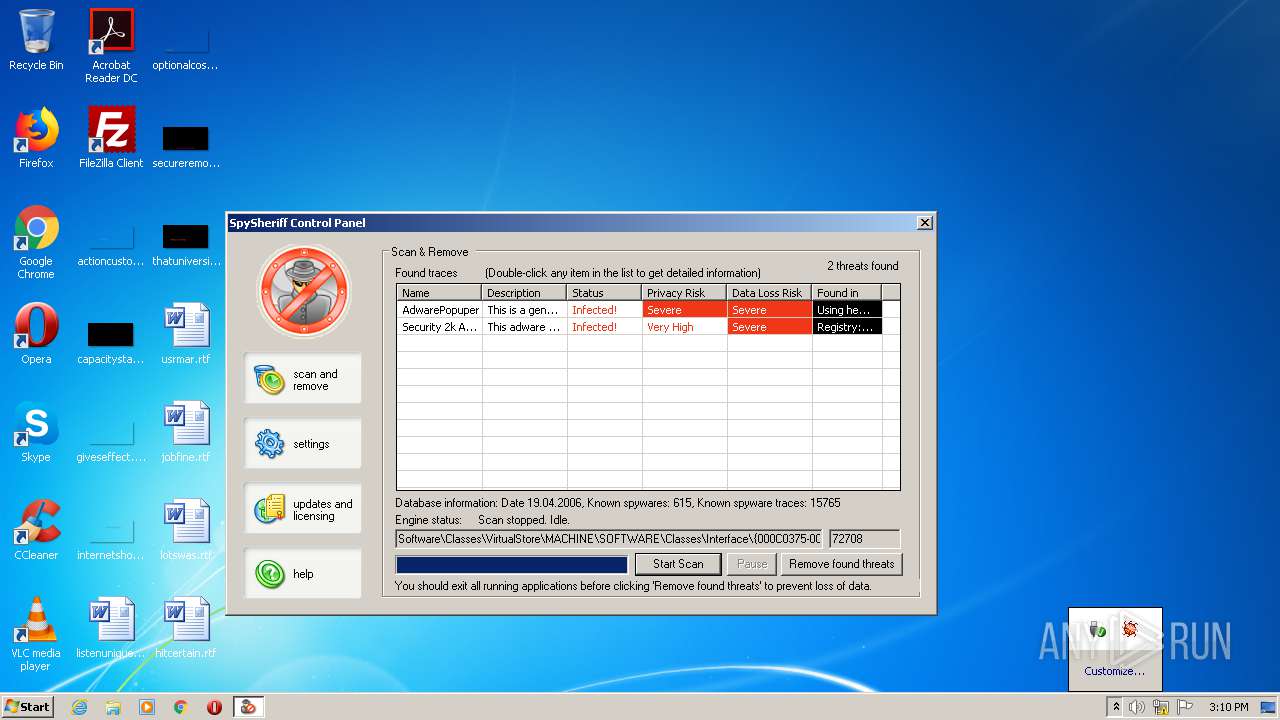This screenshot has height=720, width=1280.
Task: Launch FileZilla Client shortcut
Action: [x=111, y=137]
